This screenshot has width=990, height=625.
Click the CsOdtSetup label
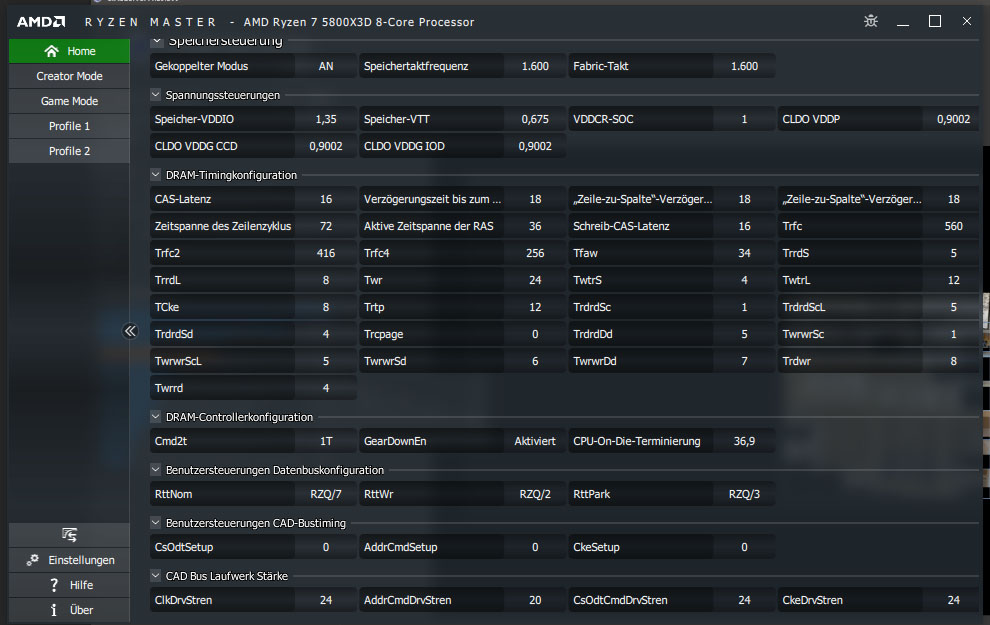[184, 547]
